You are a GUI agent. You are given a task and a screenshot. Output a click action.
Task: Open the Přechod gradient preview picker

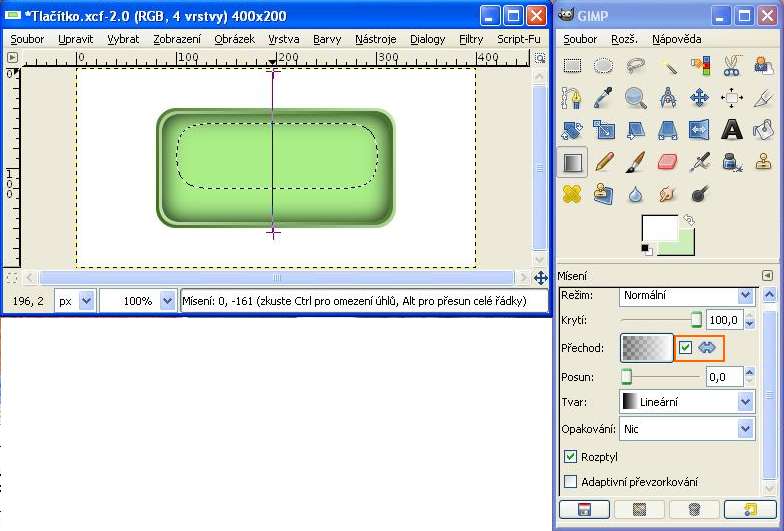646,348
